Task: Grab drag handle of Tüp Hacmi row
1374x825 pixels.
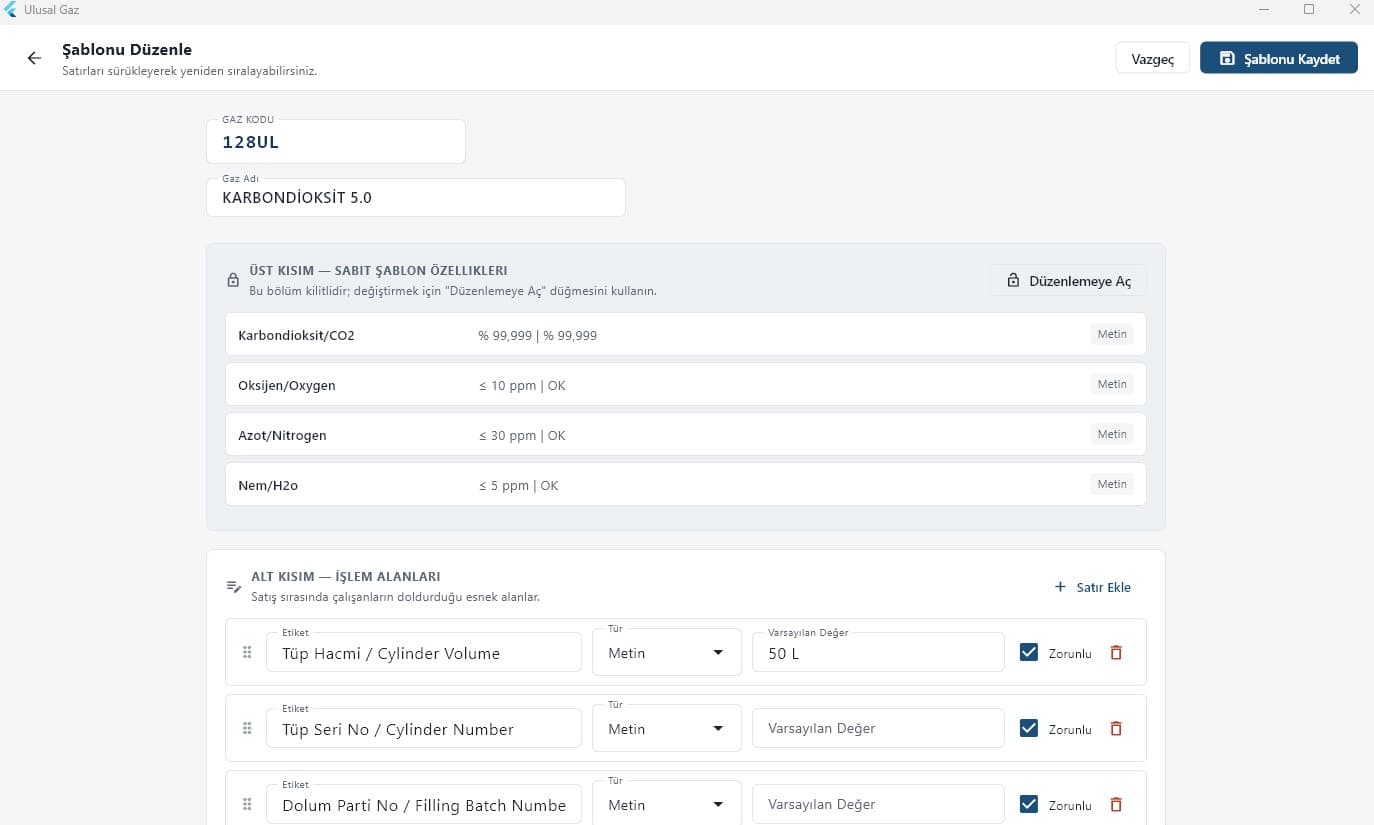Action: (247, 653)
